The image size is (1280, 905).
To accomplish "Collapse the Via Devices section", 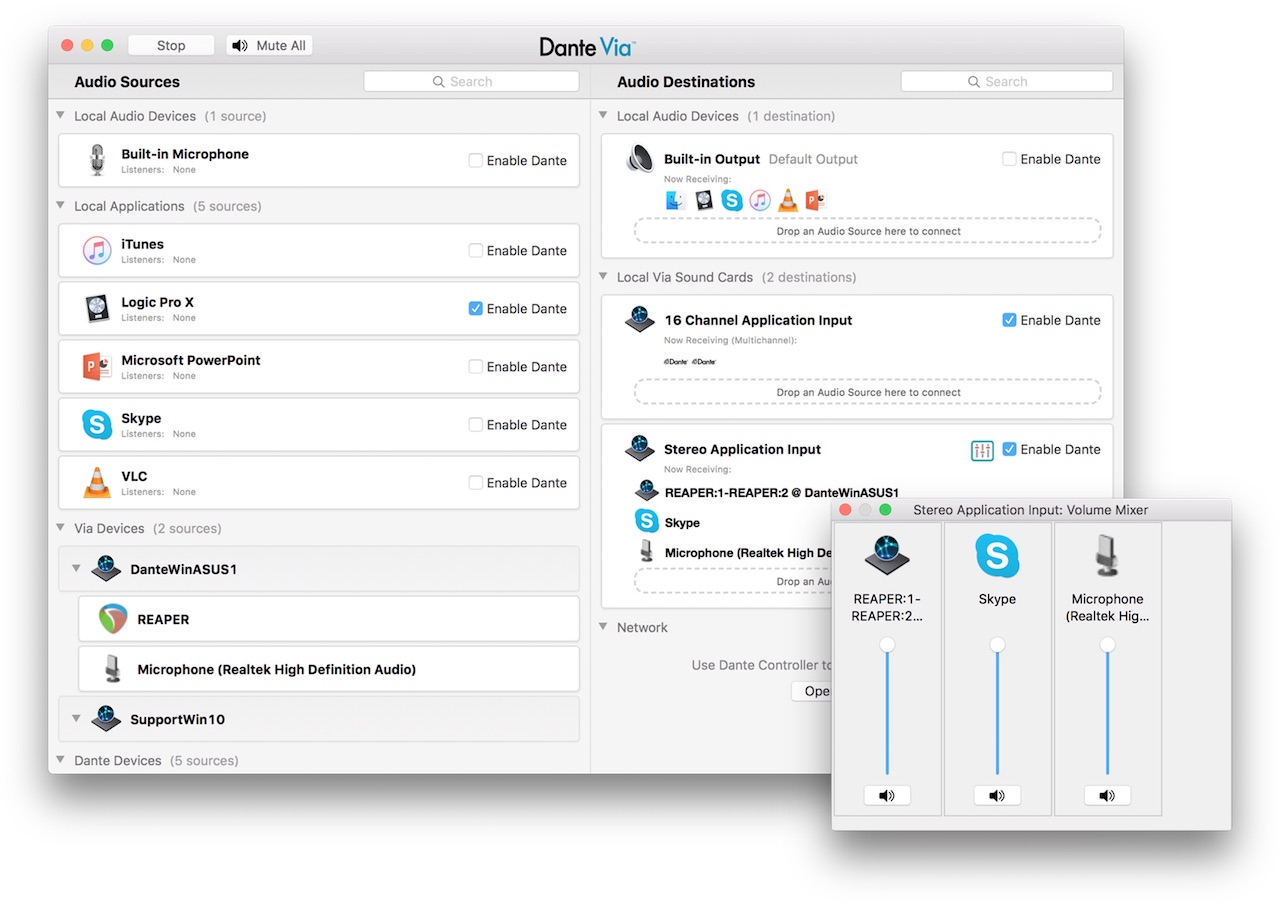I will pos(61,528).
